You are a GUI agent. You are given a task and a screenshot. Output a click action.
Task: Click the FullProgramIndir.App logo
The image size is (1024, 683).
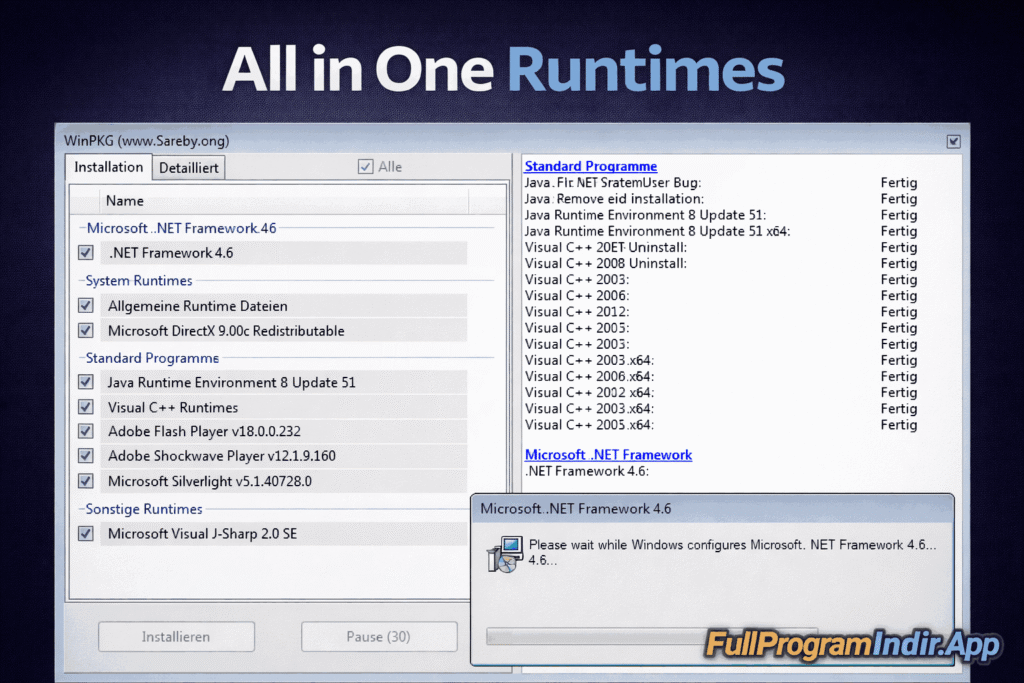point(852,645)
